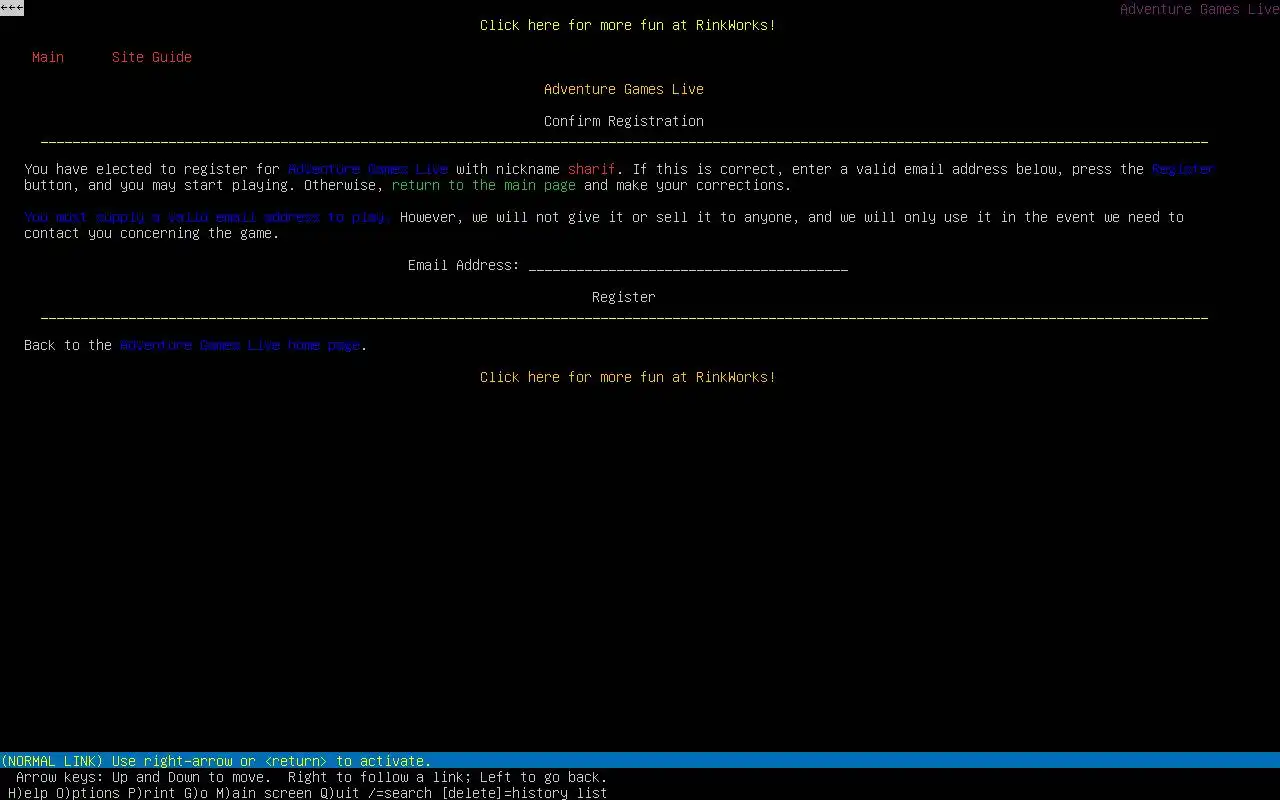Click the 'Confirm Registration' heading text
The height and width of the screenshot is (800, 1280).
(624, 121)
